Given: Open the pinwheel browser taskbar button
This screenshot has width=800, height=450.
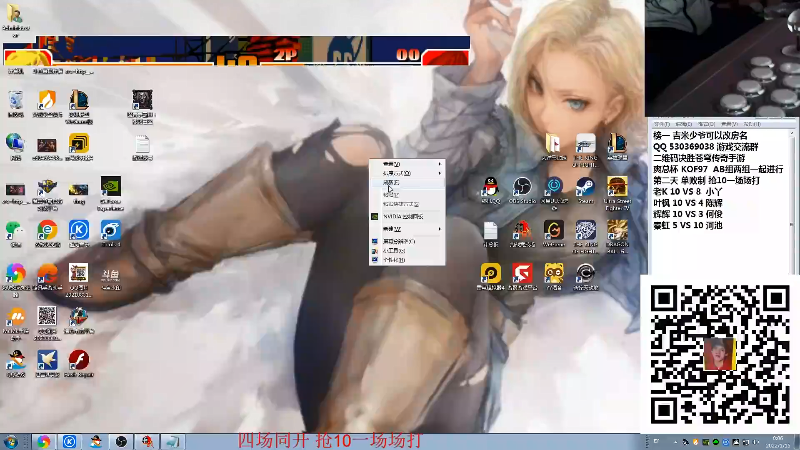Looking at the screenshot, I should [x=44, y=441].
